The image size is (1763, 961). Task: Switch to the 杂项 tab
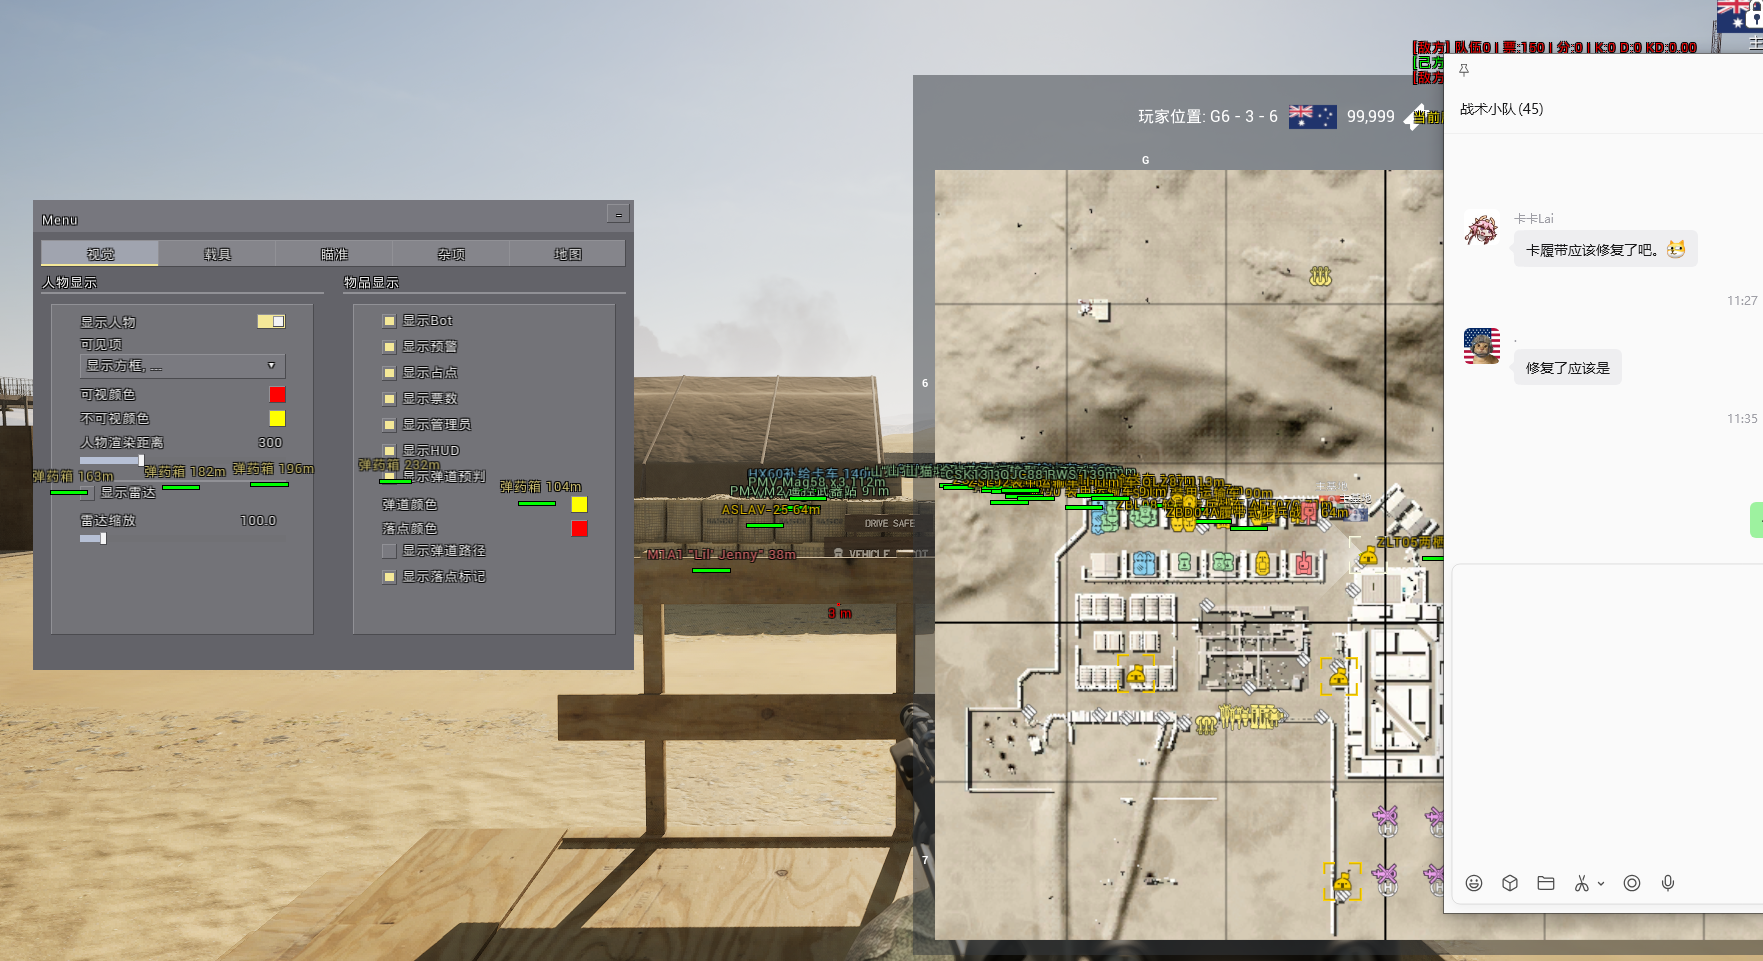pos(451,253)
